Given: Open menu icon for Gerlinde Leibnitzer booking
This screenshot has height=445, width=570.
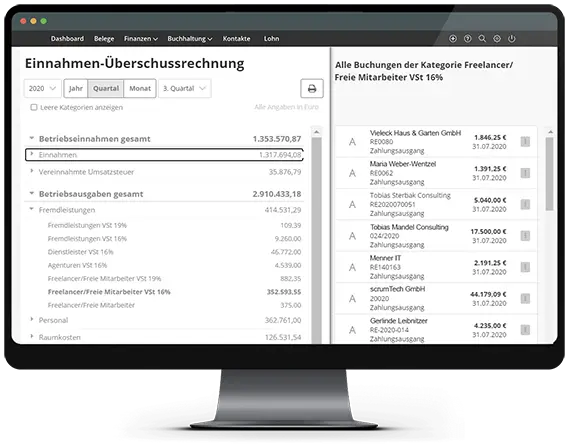Looking at the screenshot, I should click(x=525, y=330).
